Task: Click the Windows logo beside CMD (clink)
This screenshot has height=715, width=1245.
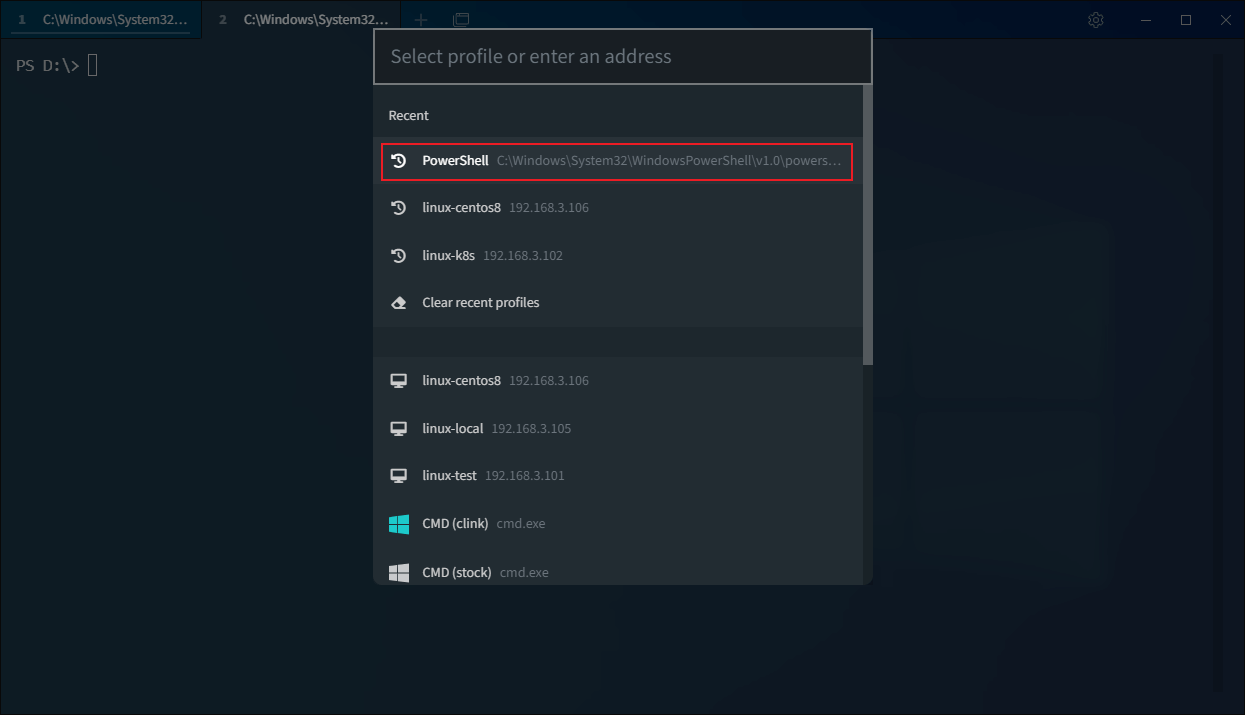Action: click(x=399, y=524)
